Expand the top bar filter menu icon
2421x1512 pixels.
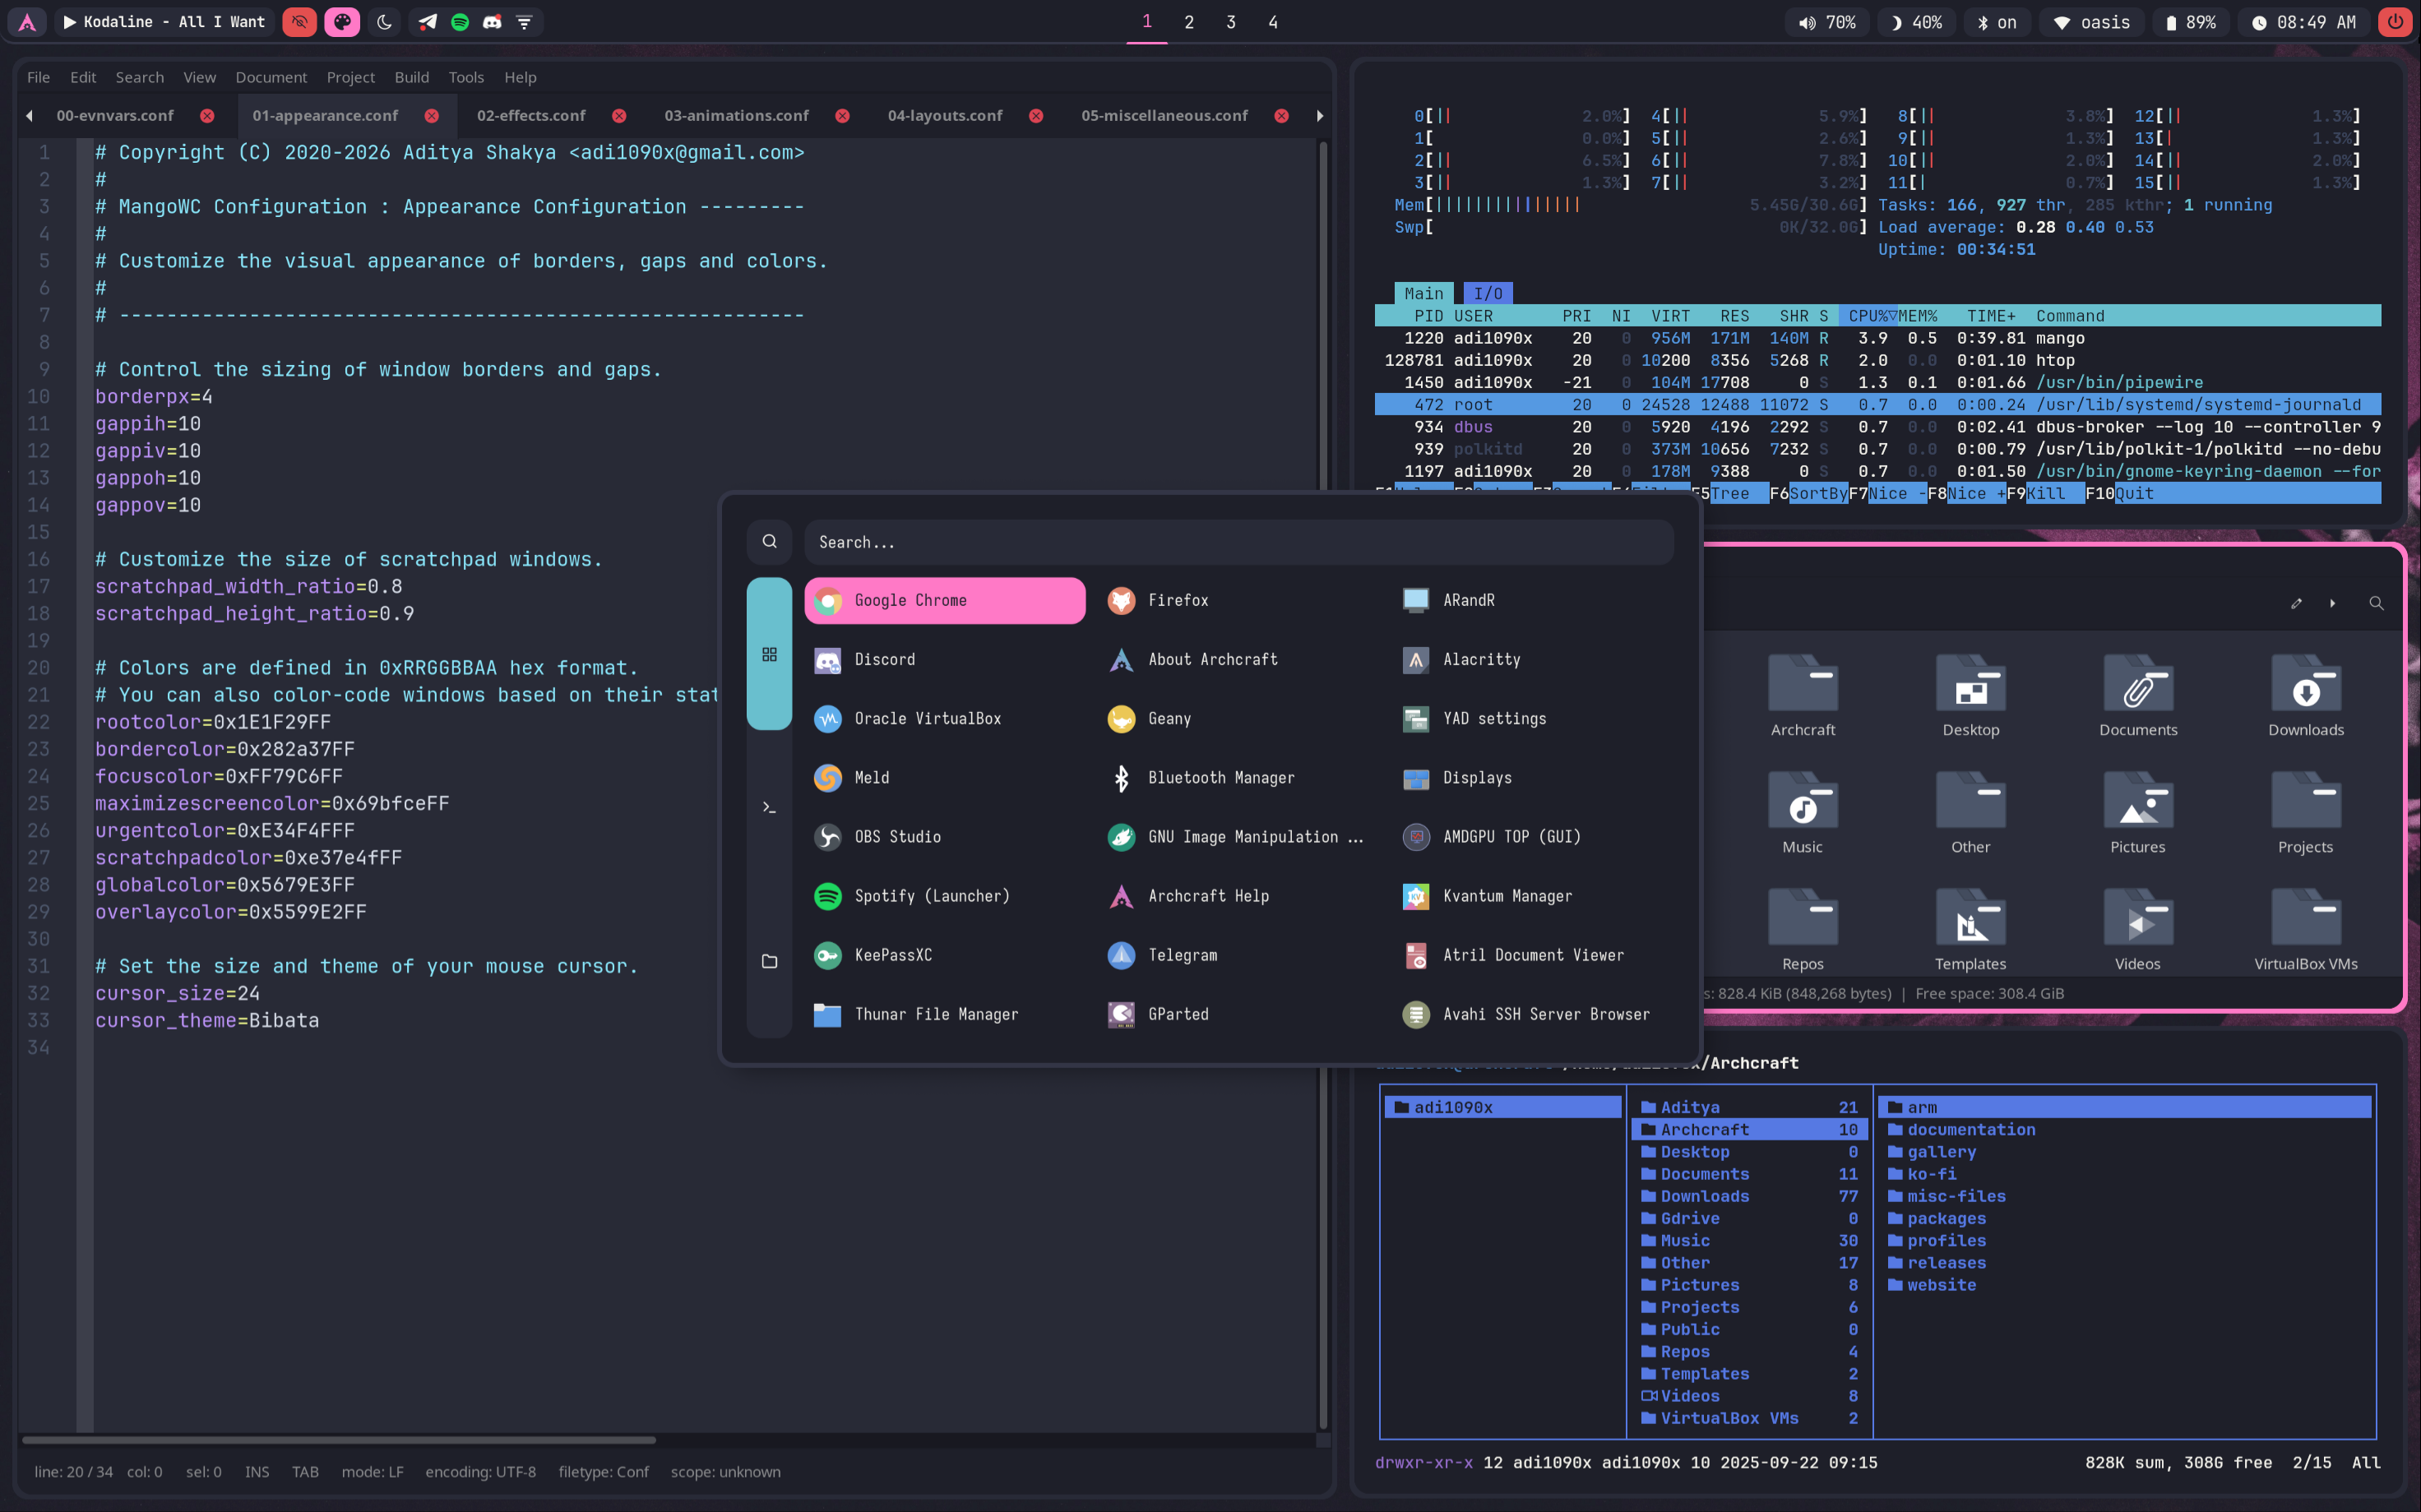click(524, 22)
